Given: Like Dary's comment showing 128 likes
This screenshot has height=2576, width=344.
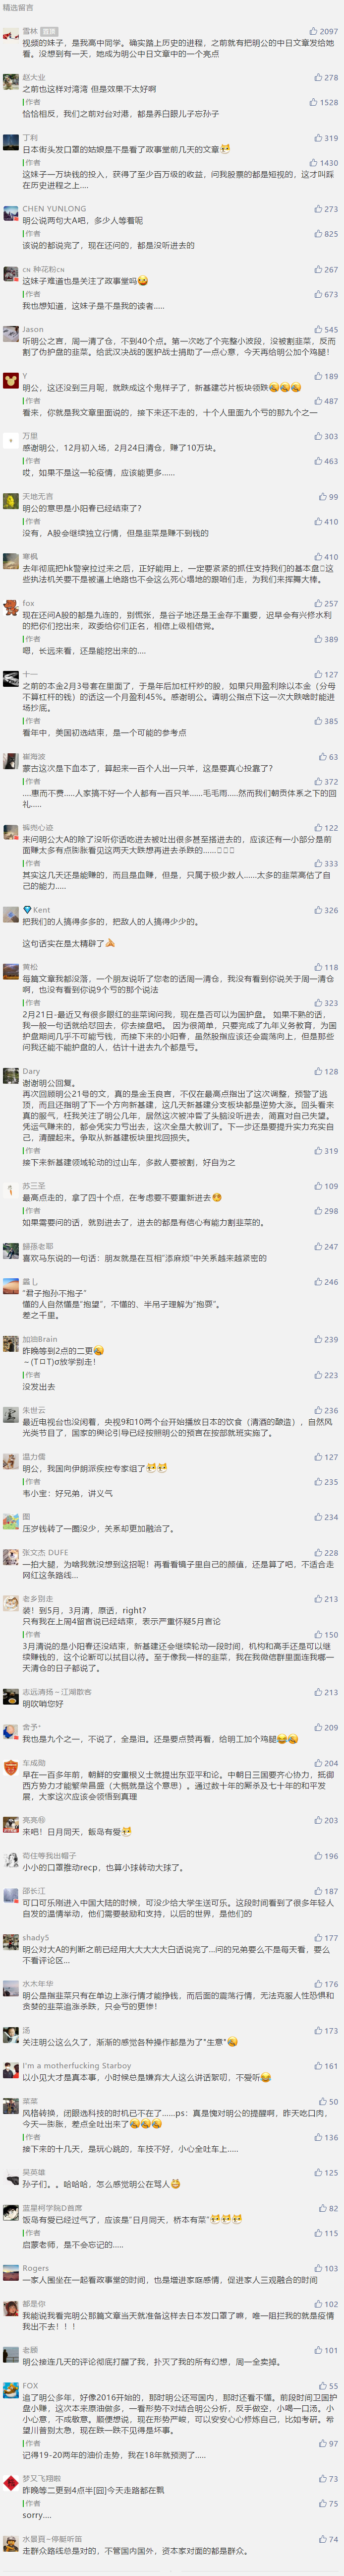Looking at the screenshot, I should [326, 1071].
